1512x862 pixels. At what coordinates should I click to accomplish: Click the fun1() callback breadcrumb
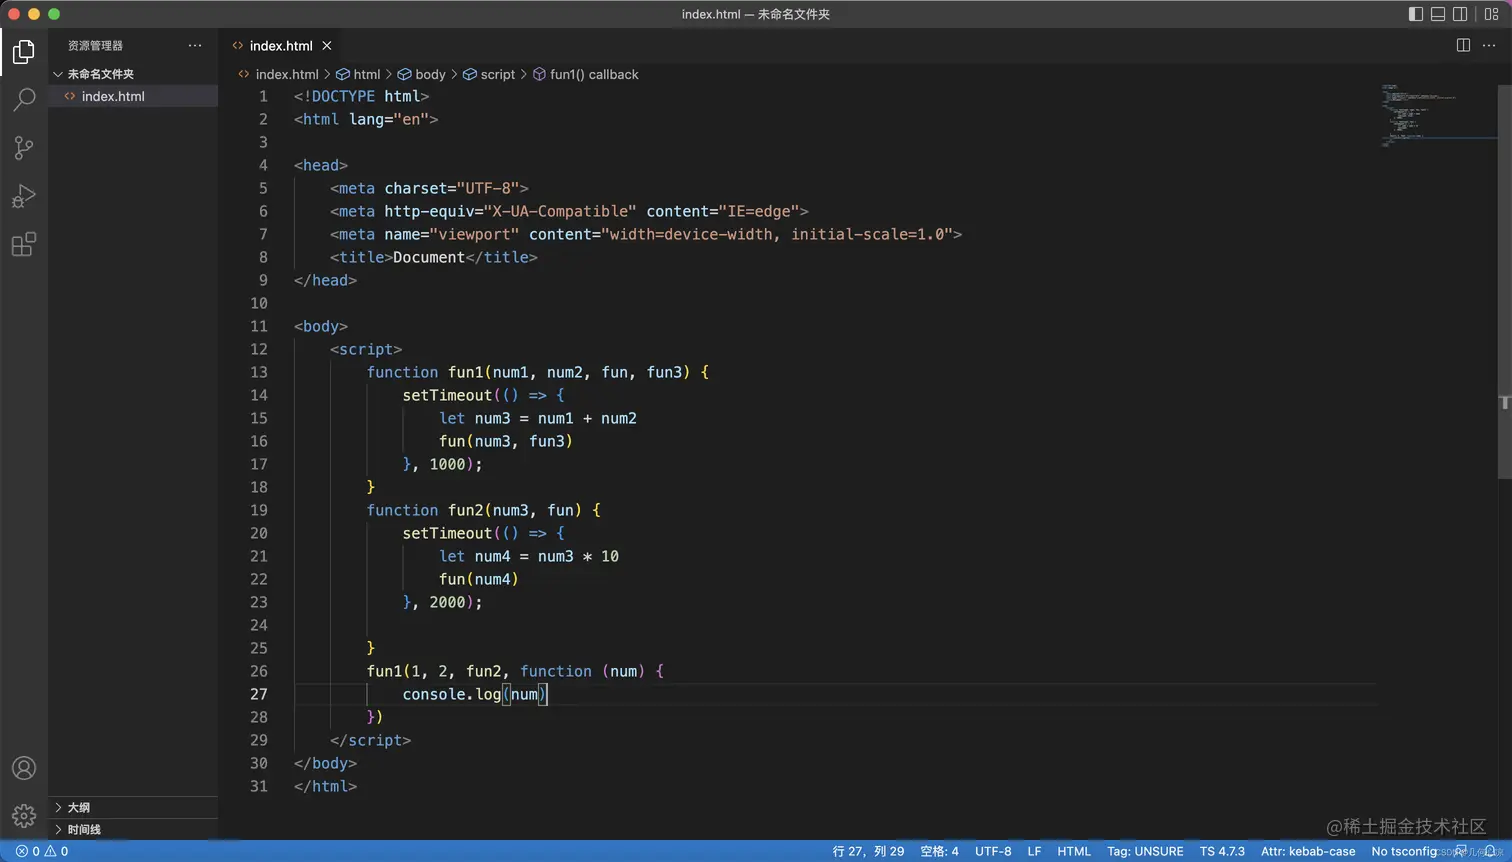(586, 74)
